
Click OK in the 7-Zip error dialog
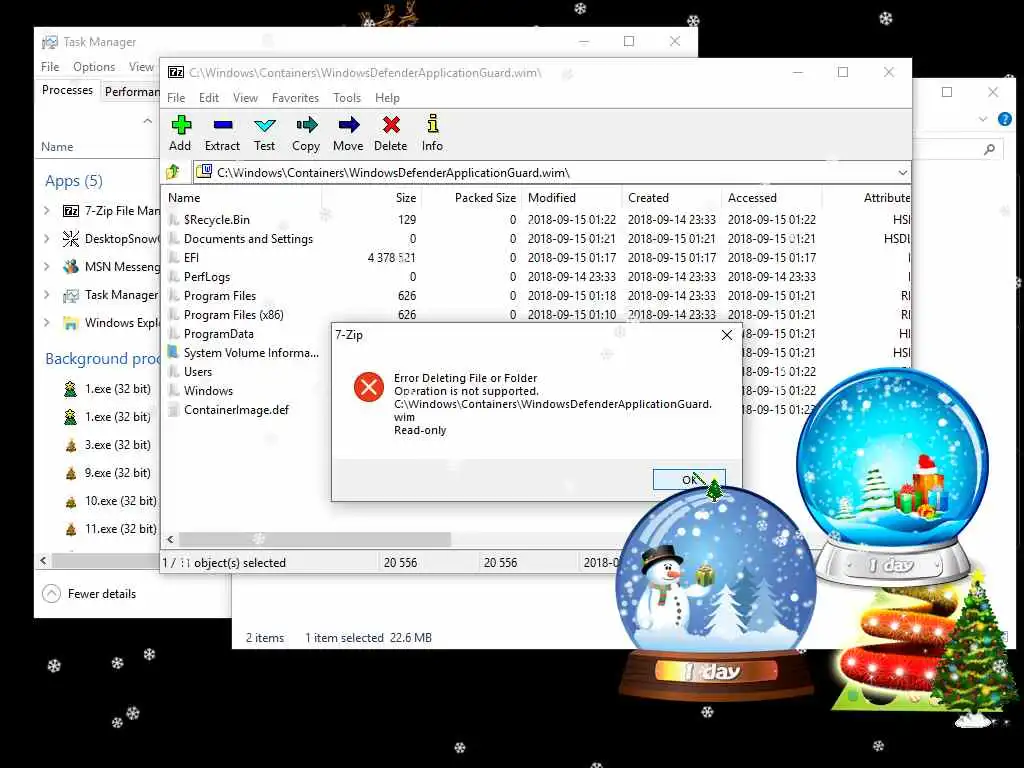(689, 479)
